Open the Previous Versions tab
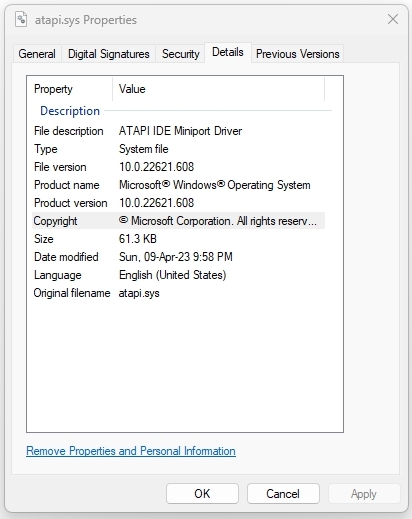 [x=298, y=54]
